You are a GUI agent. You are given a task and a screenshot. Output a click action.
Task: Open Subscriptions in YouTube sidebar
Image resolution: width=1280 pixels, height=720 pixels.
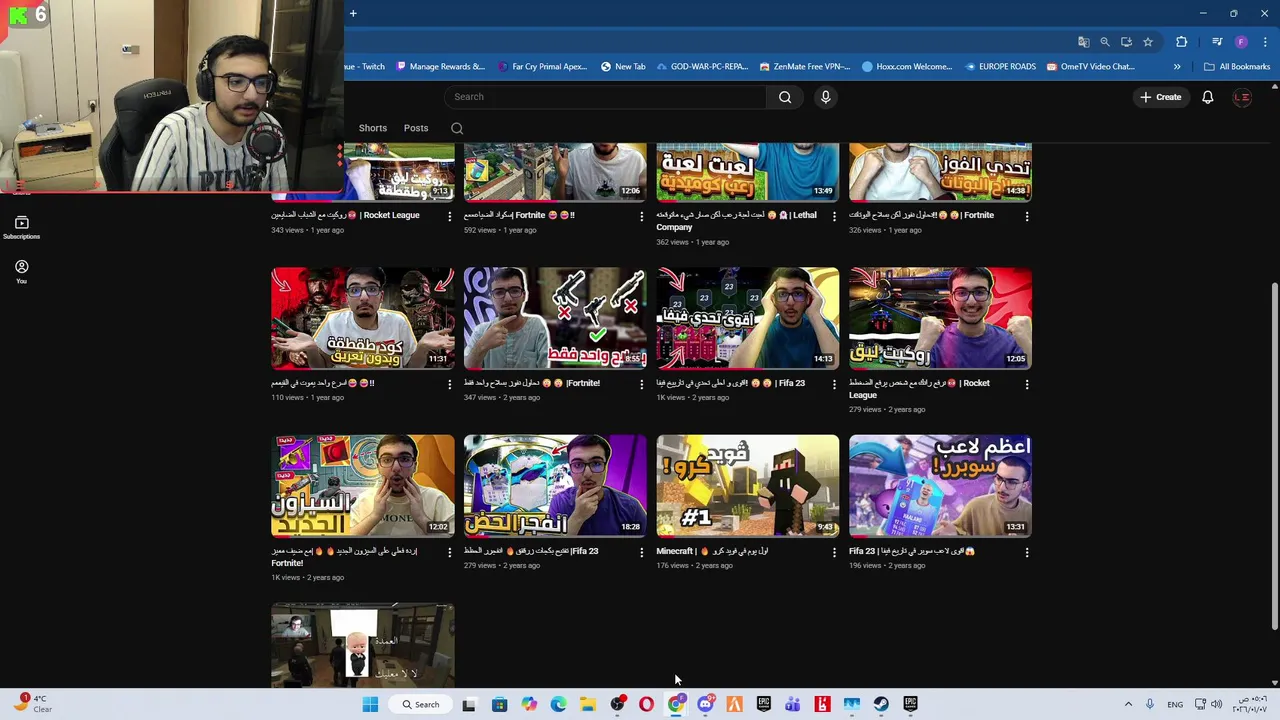click(x=21, y=228)
